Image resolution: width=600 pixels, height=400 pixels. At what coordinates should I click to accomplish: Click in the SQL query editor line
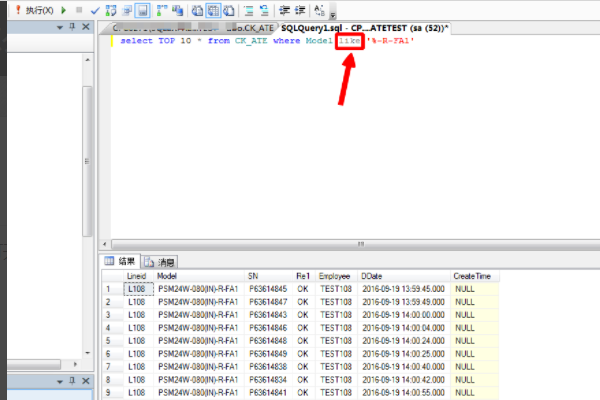(267, 41)
